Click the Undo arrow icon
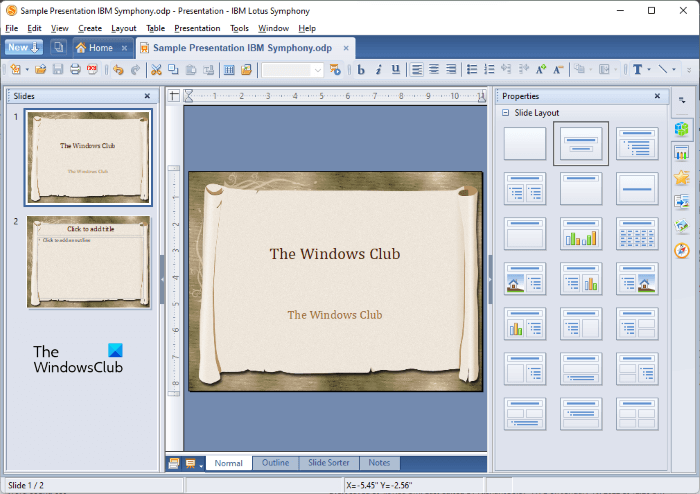Screen dimensions: 700x494 [118, 69]
